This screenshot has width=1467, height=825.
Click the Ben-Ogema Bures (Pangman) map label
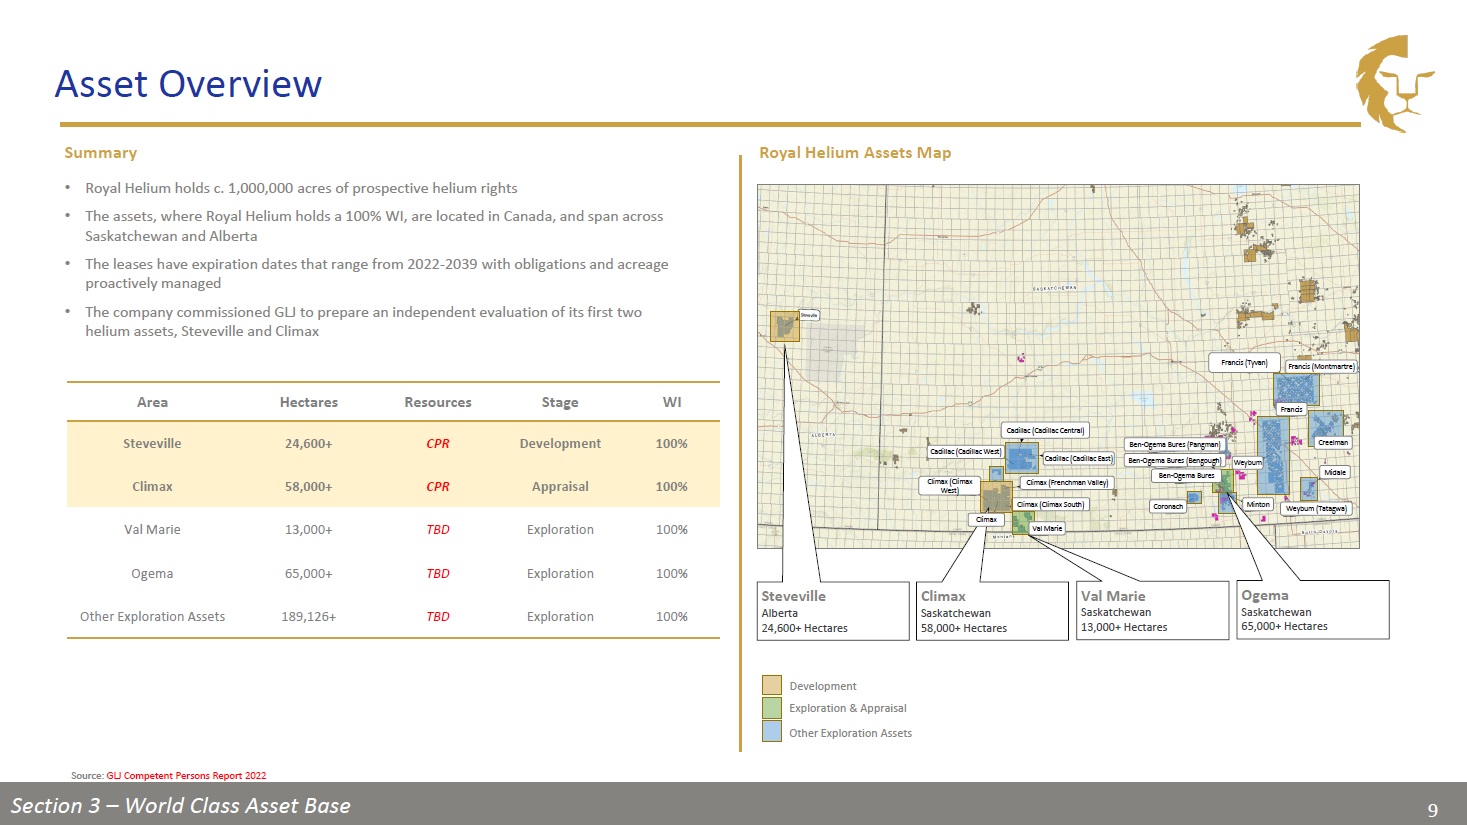click(x=1174, y=444)
